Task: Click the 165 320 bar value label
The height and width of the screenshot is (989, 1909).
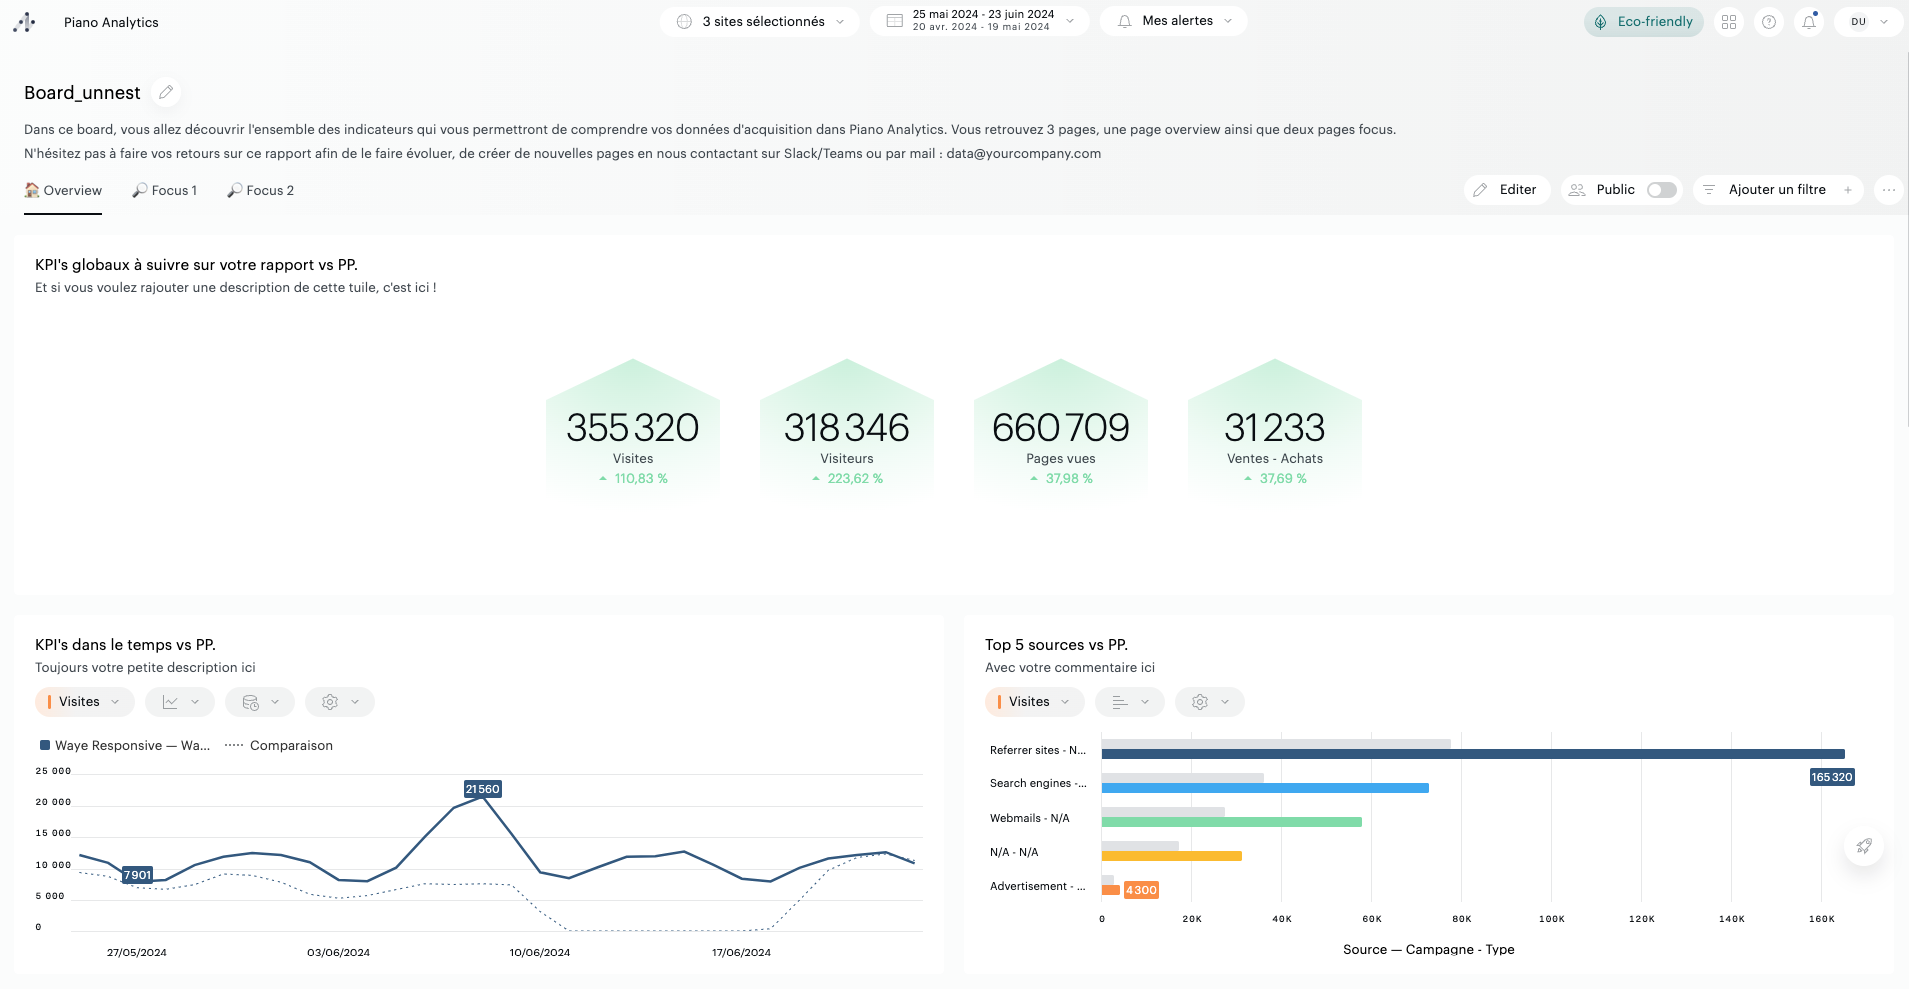Action: [1832, 777]
